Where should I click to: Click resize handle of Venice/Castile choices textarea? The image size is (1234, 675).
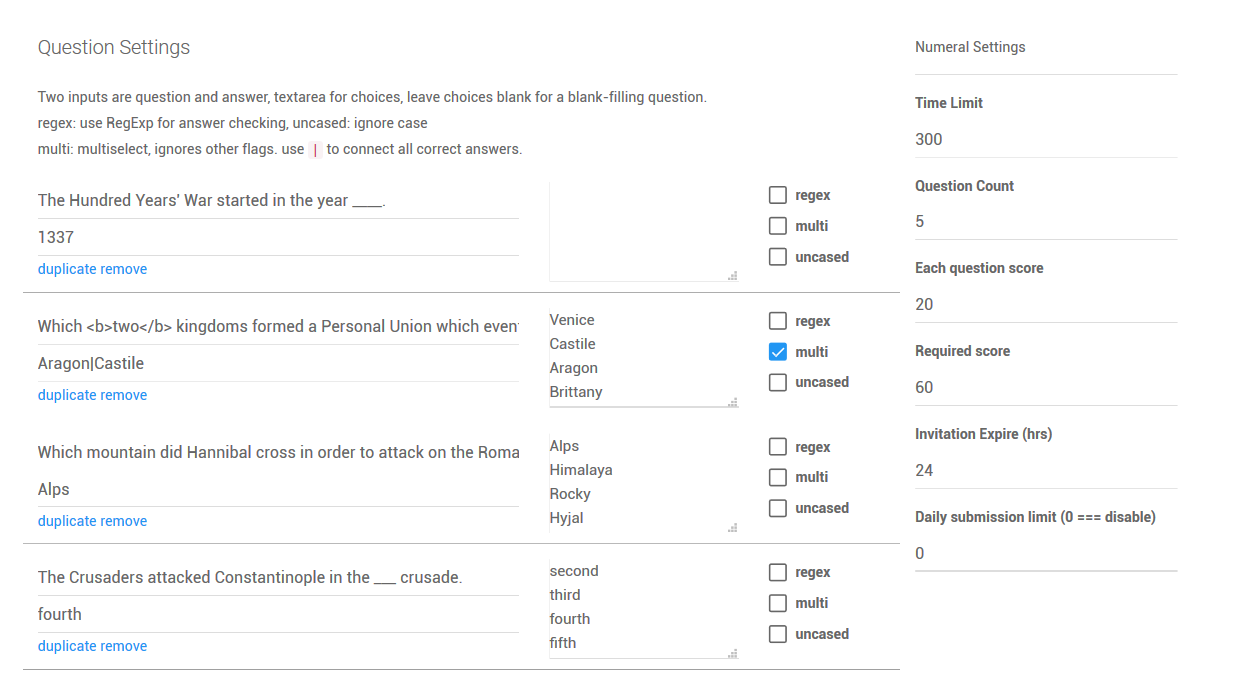tap(733, 402)
